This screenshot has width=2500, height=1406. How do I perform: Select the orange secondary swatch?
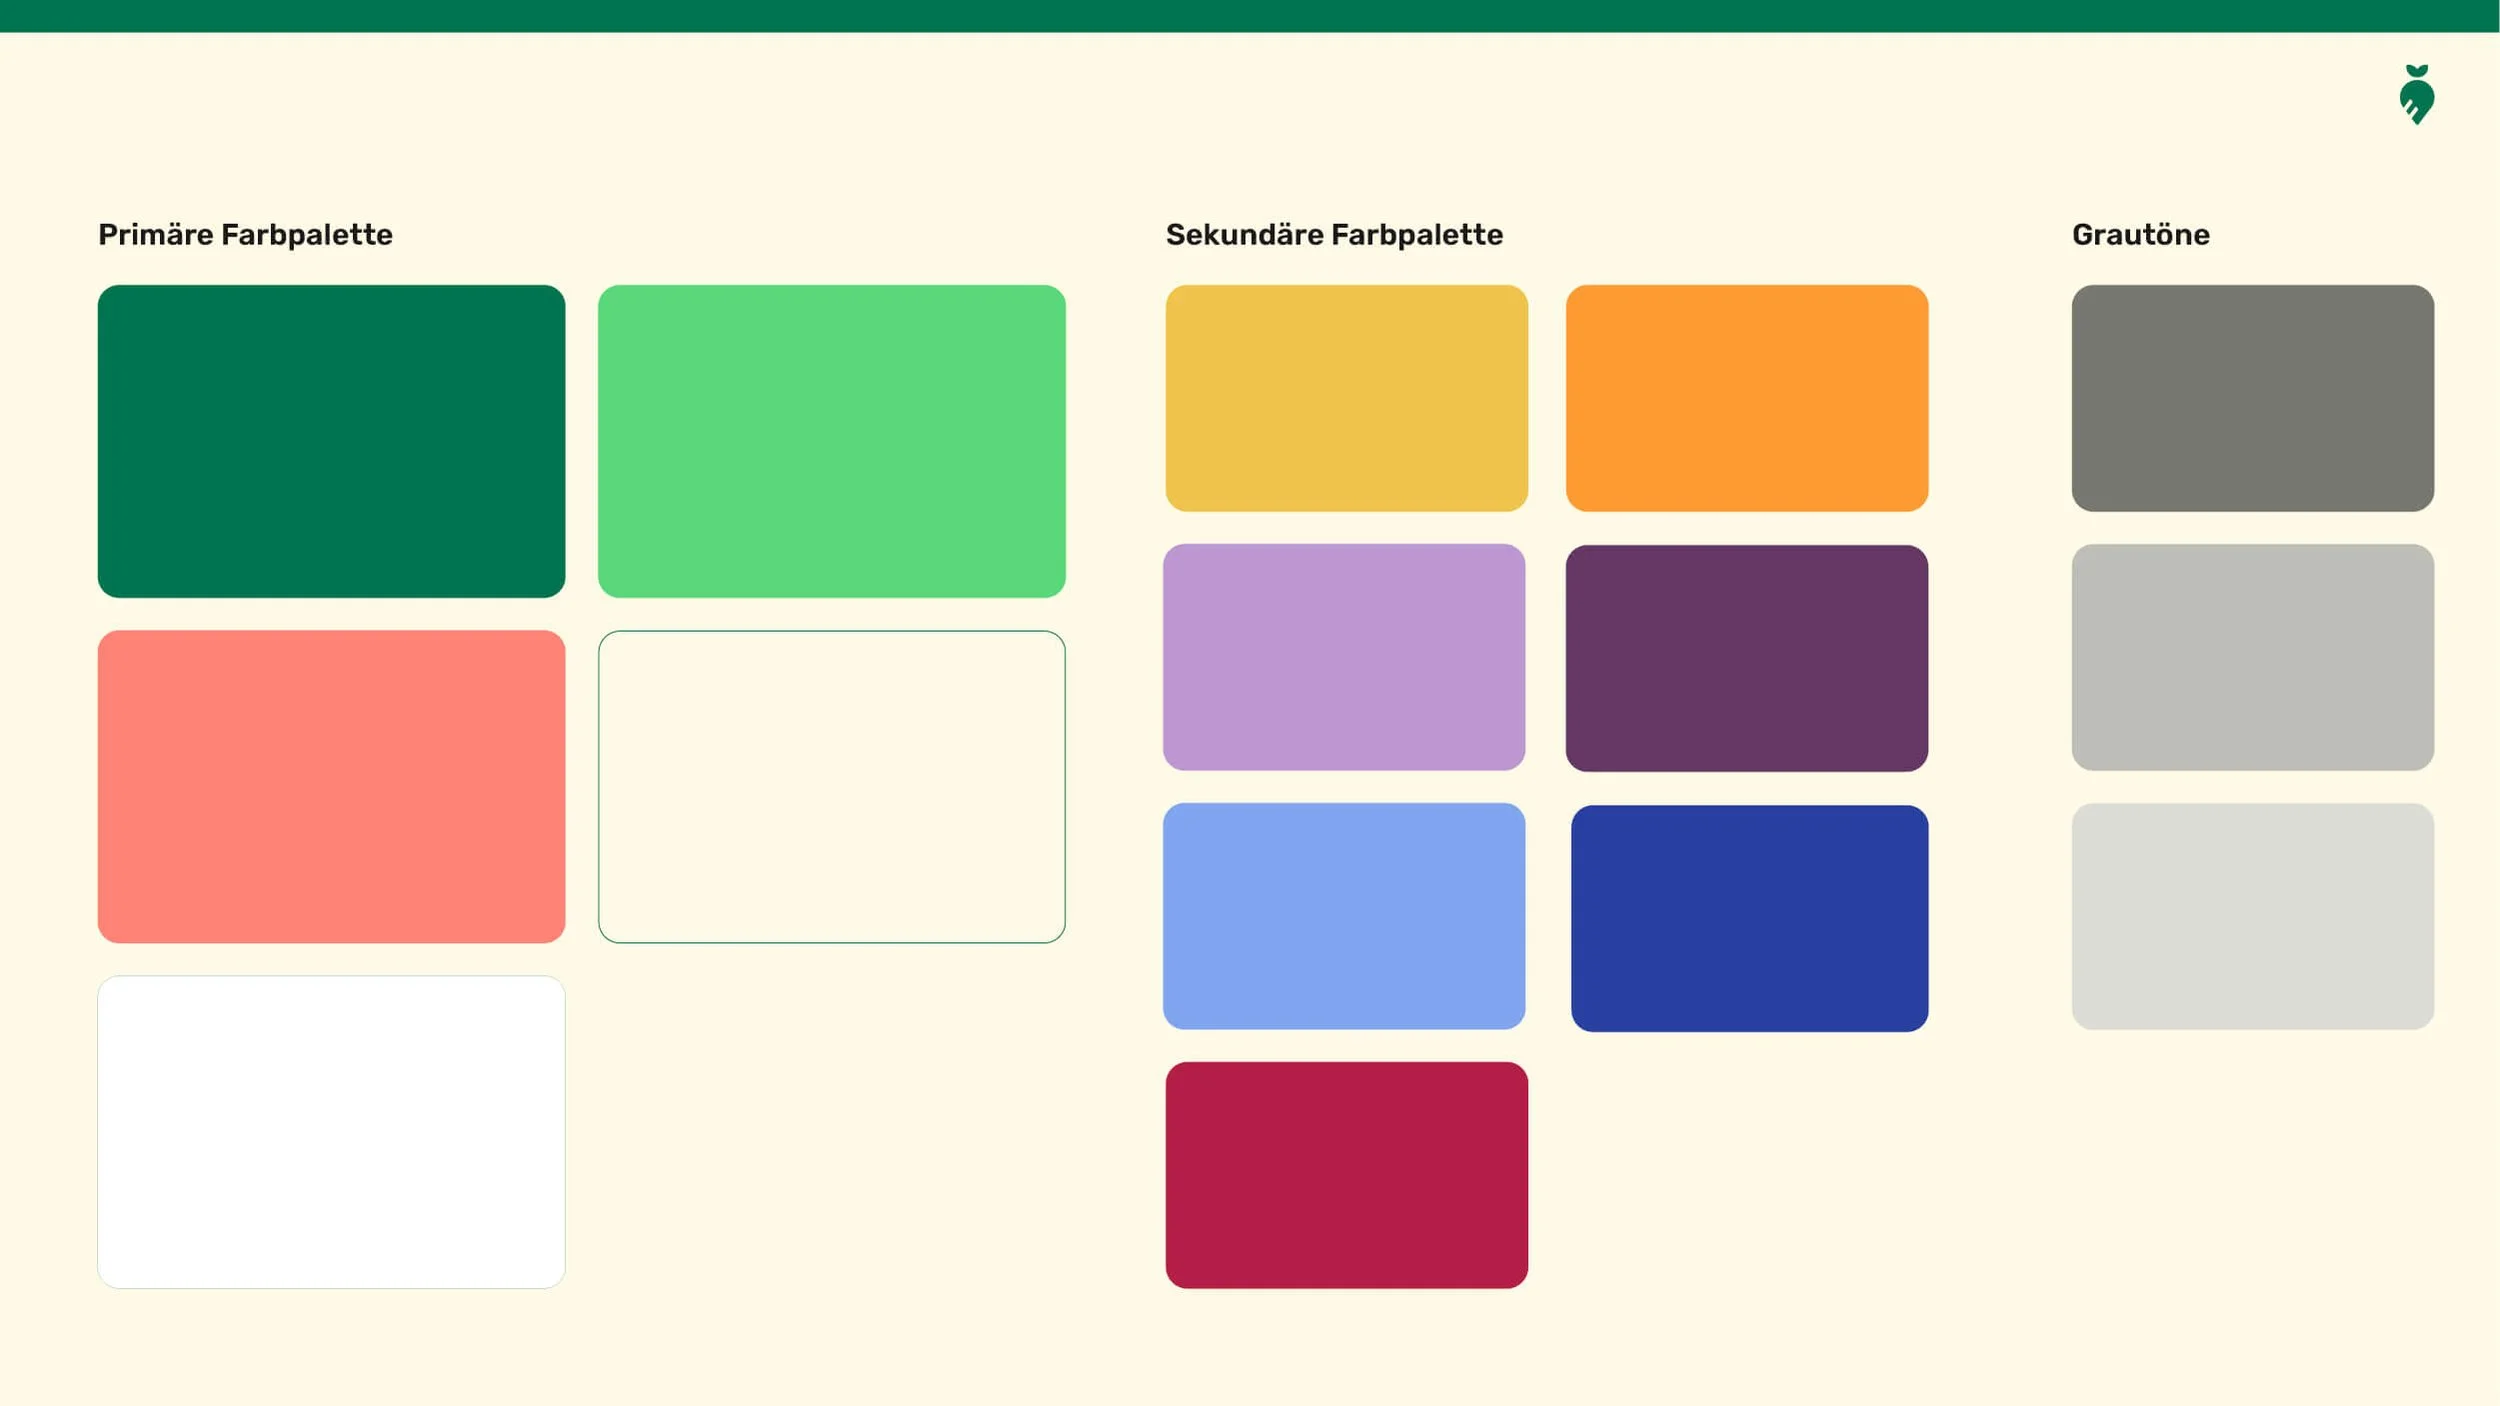click(1746, 398)
